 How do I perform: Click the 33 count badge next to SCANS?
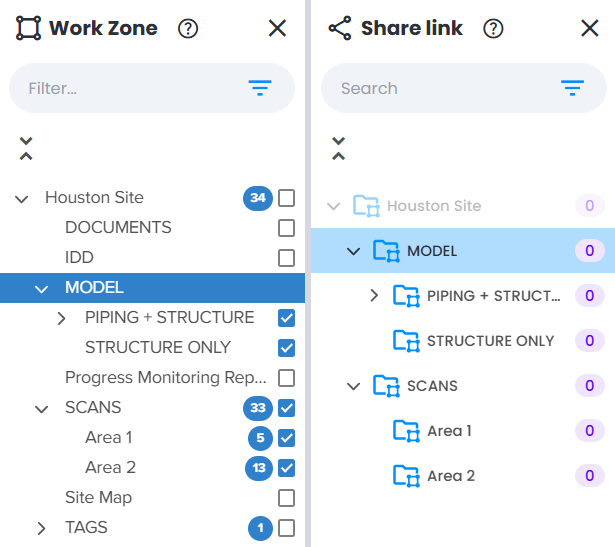coord(258,408)
